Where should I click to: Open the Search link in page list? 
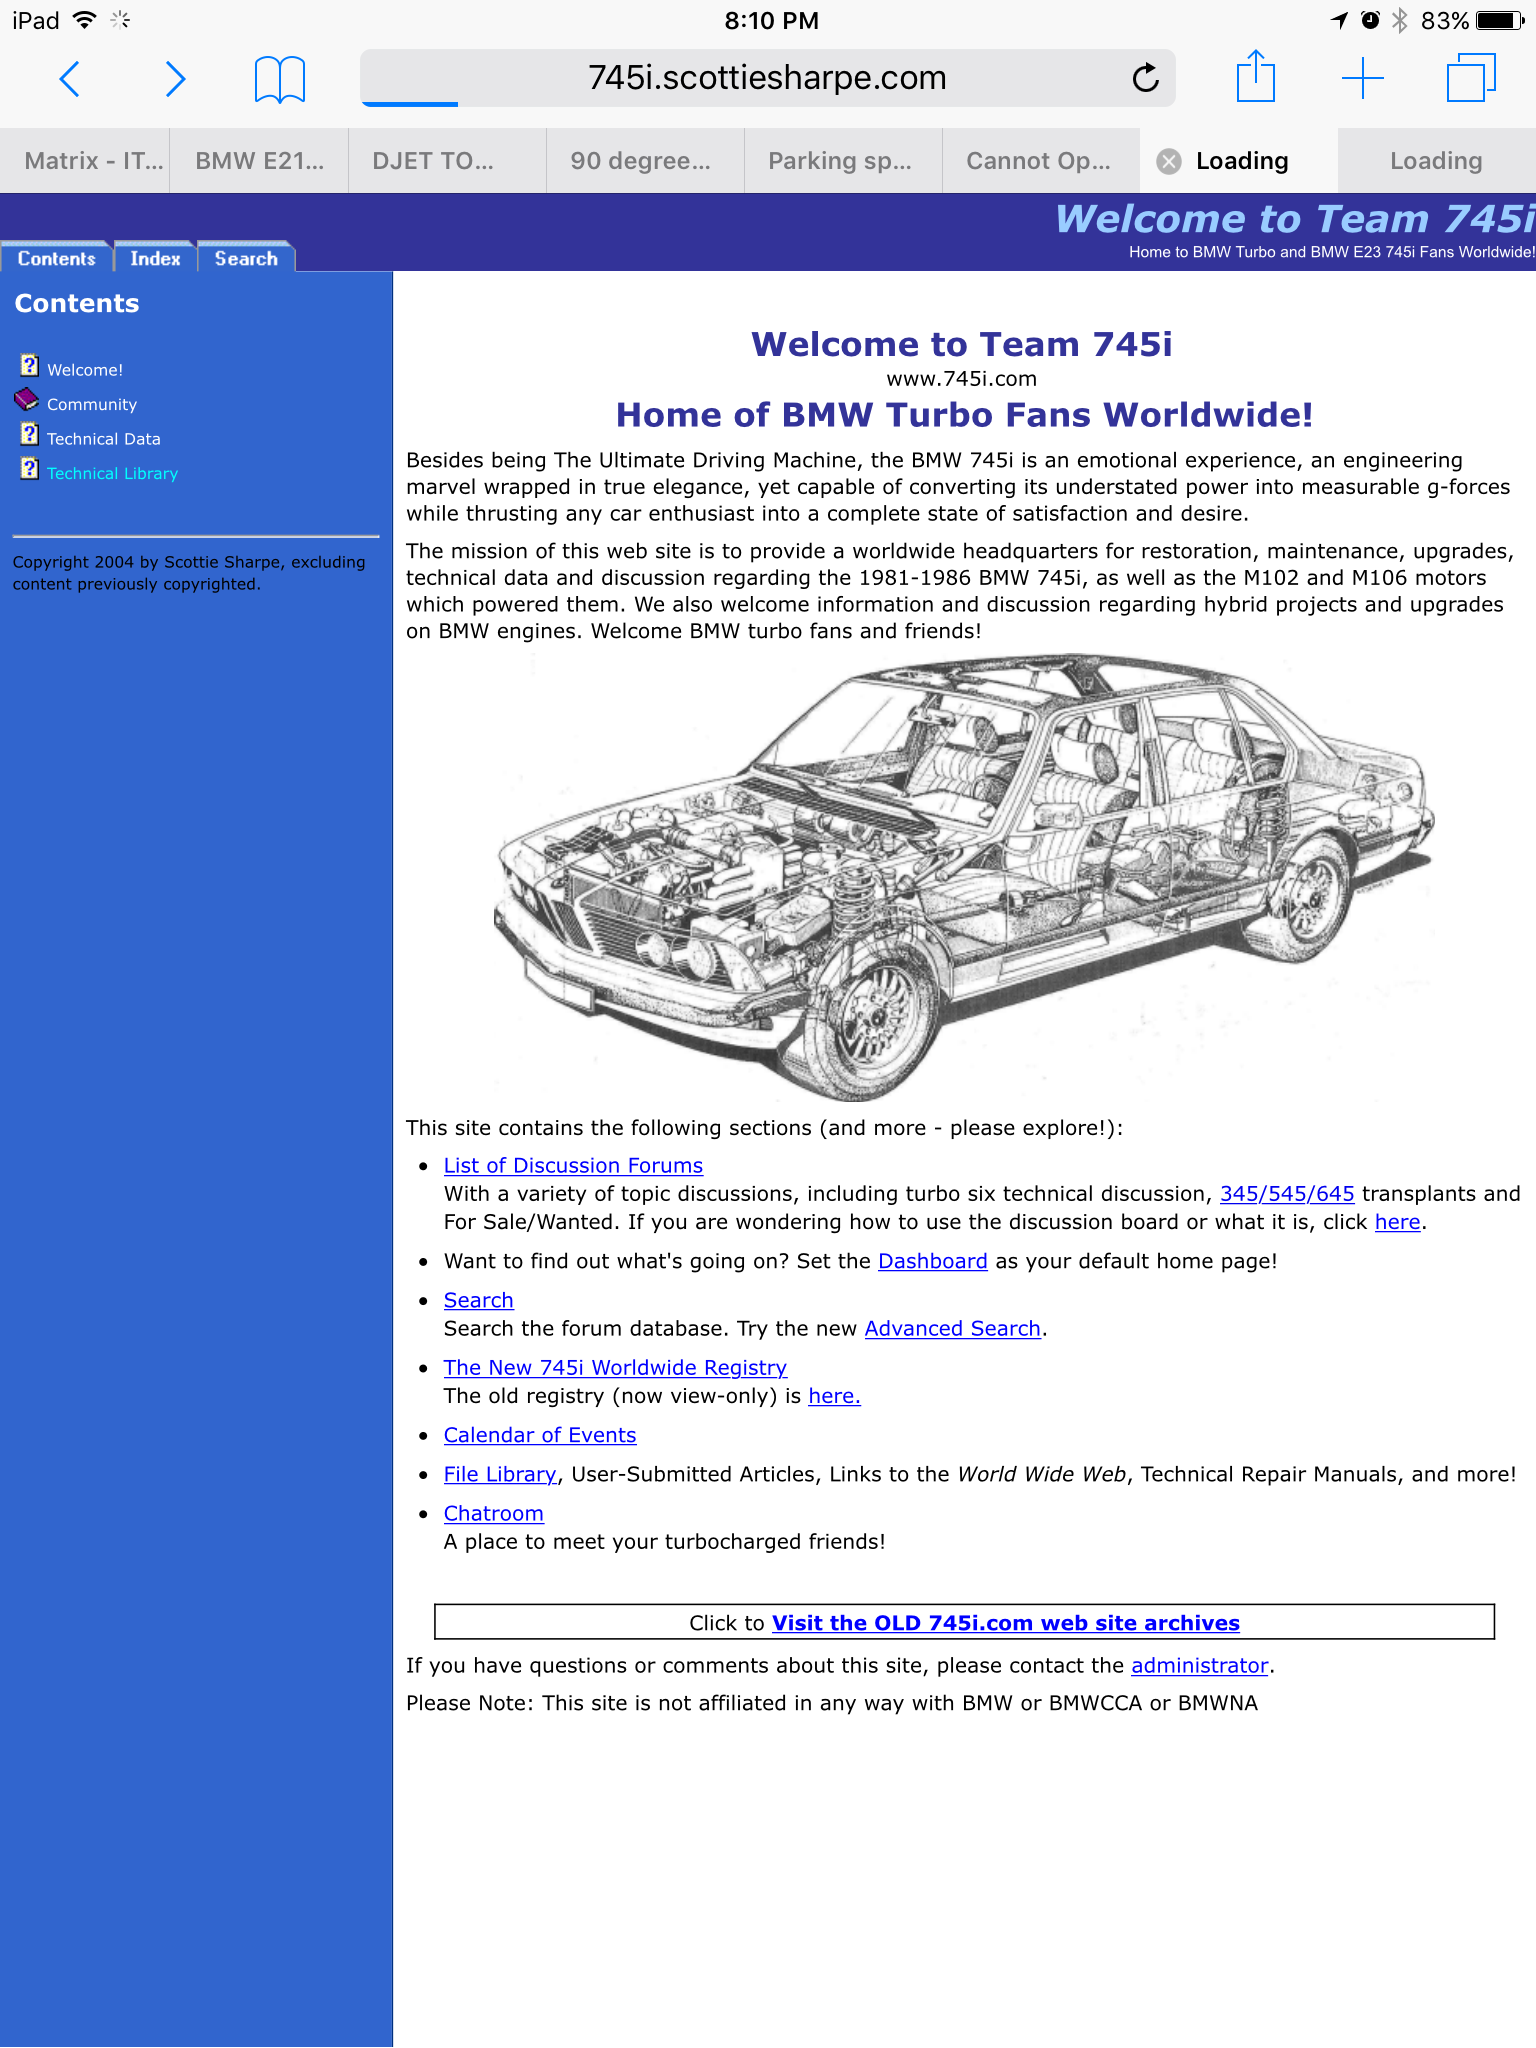pos(478,1300)
